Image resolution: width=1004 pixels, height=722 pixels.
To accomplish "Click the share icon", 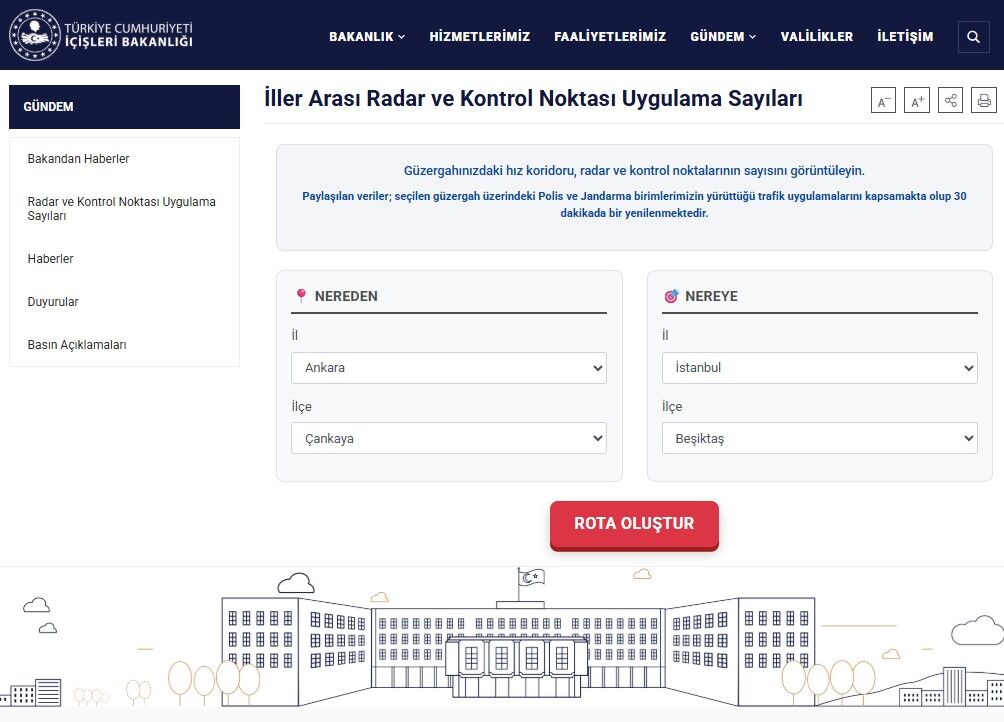I will tap(950, 101).
